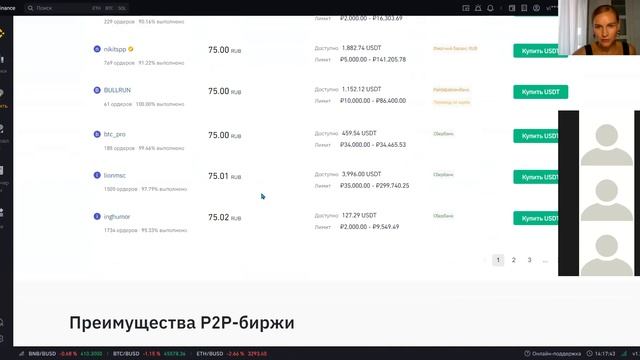Click the 75.02 RUB price of inghumor
The width and height of the screenshot is (640, 360).
(224, 217)
